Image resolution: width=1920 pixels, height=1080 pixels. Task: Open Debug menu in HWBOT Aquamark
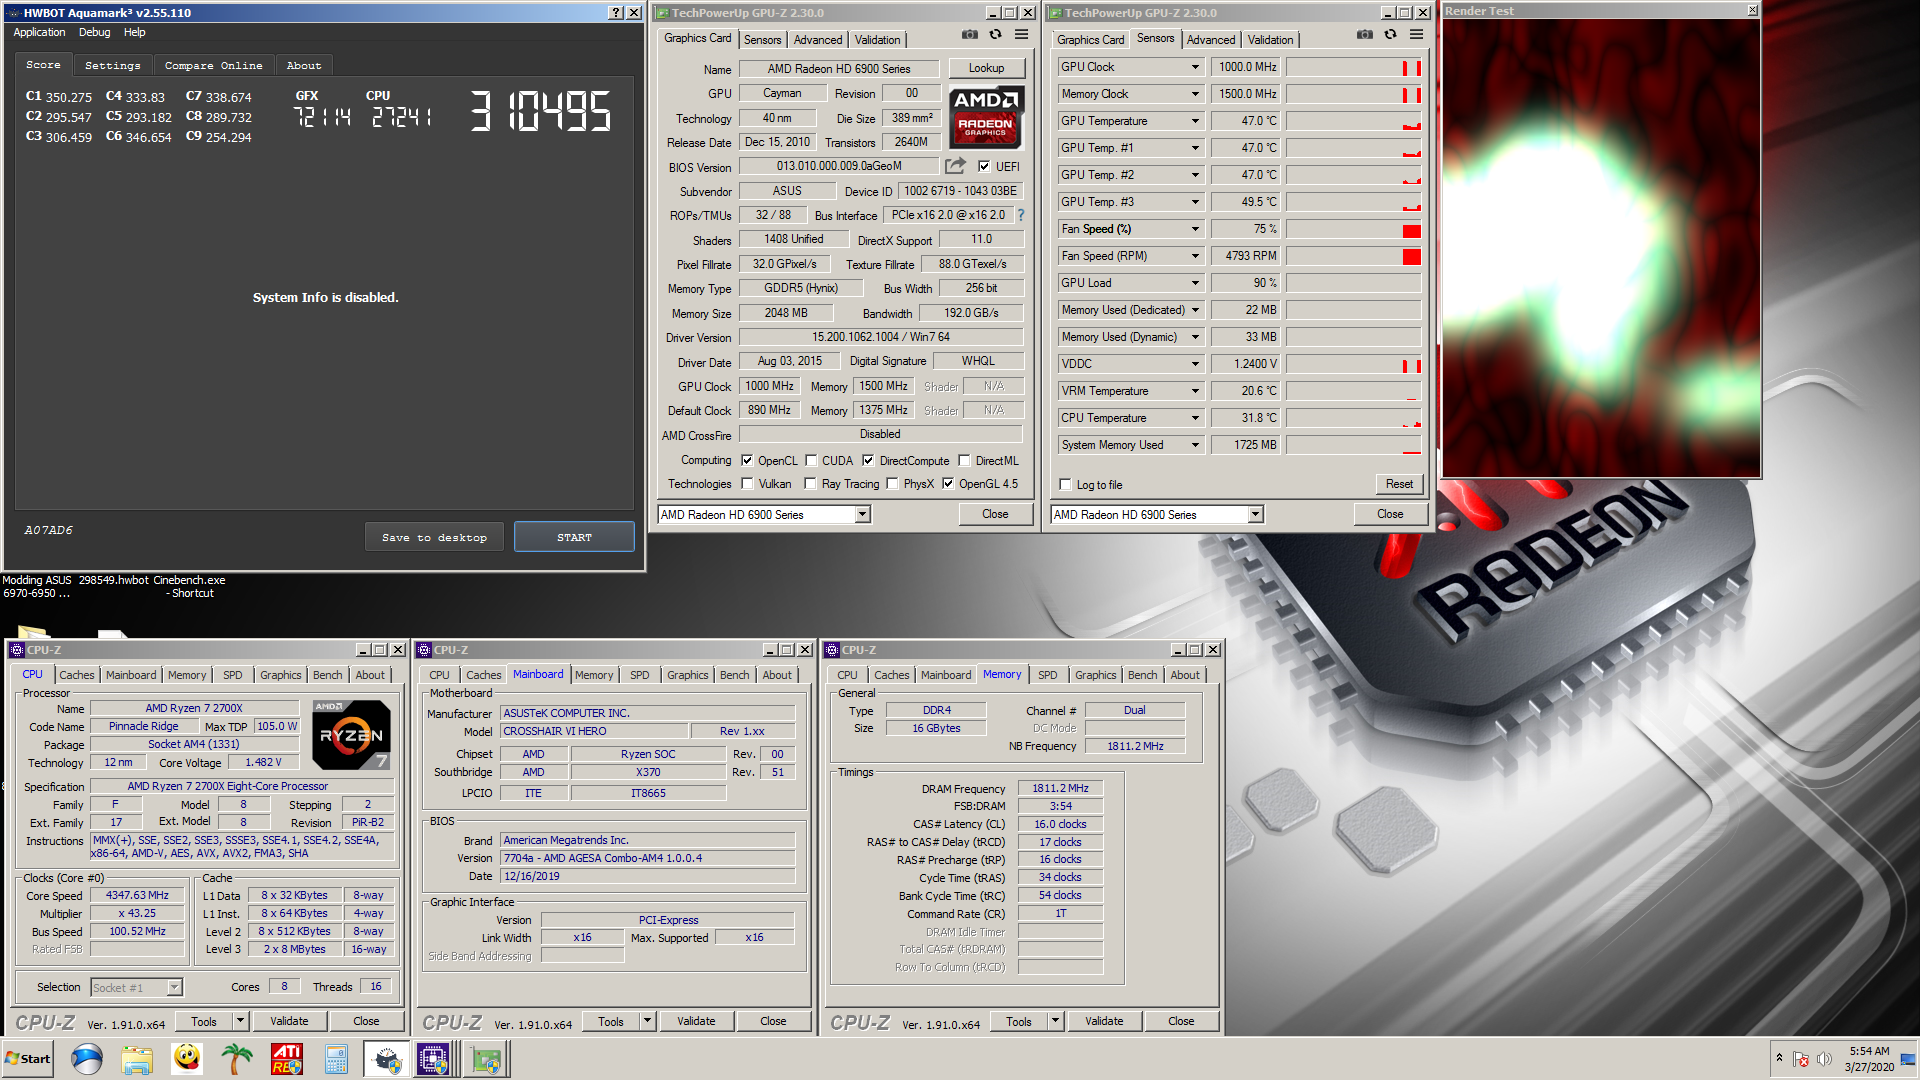94,32
